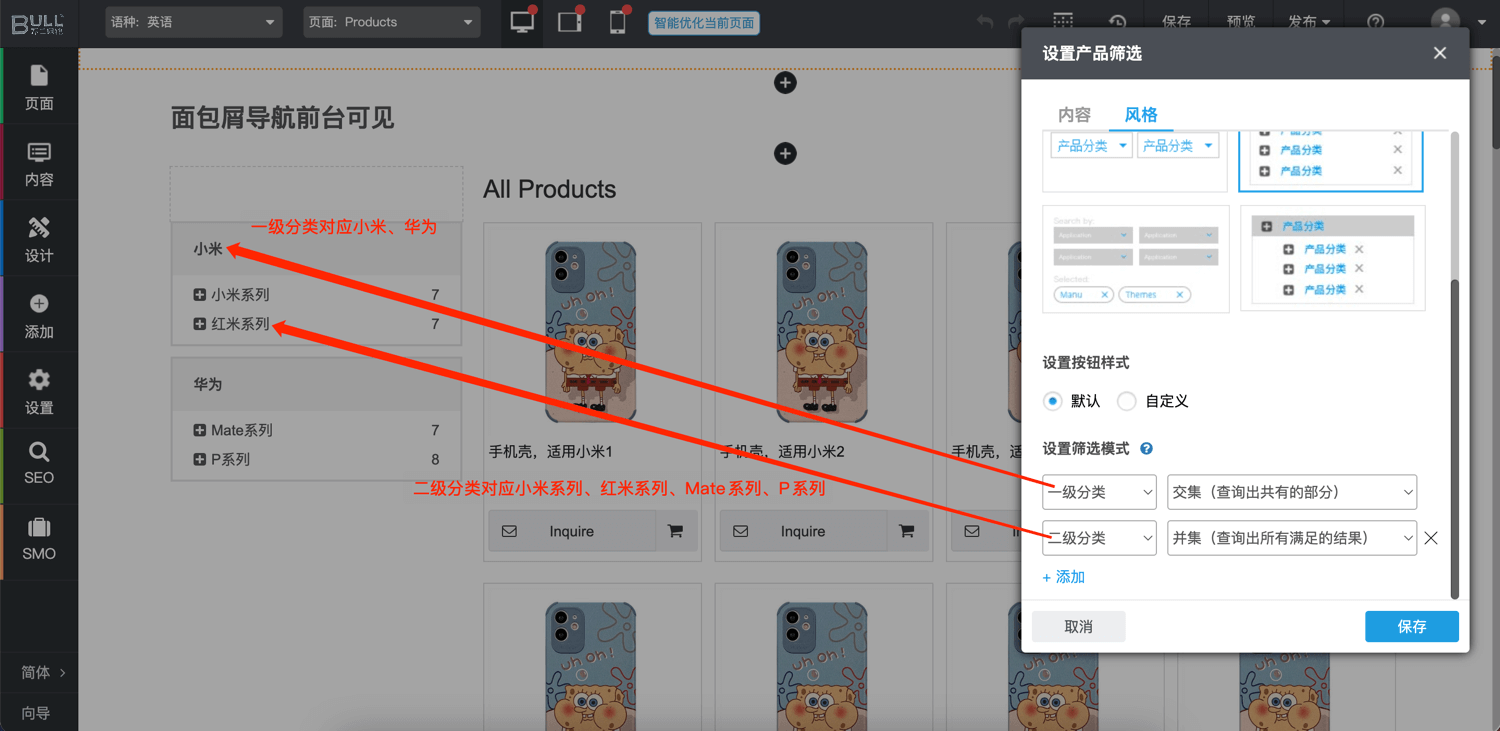1500x731 pixels.
Task: Open the SEO sidebar tool
Action: [x=39, y=463]
